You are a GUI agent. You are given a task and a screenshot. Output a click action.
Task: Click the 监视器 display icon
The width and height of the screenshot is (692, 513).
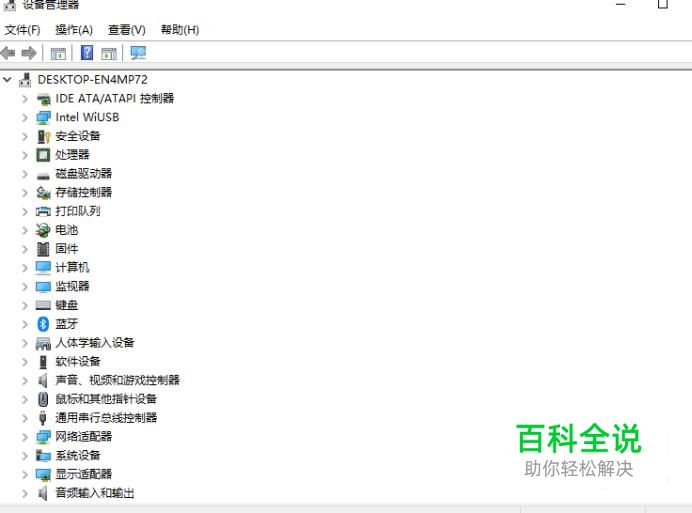pyautogui.click(x=43, y=287)
